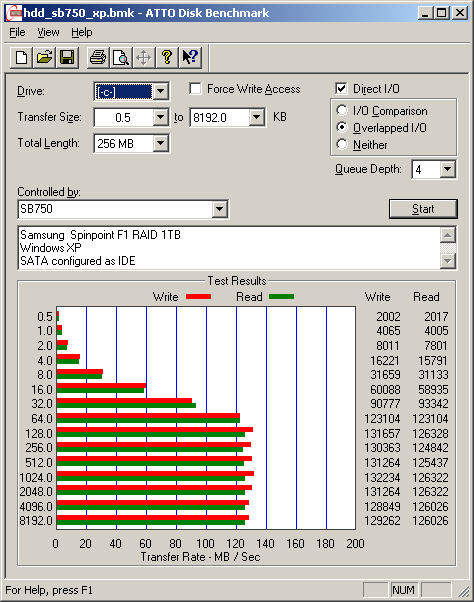The image size is (474, 602).
Task: Open Print Preview magnifier icon
Action: click(x=121, y=58)
